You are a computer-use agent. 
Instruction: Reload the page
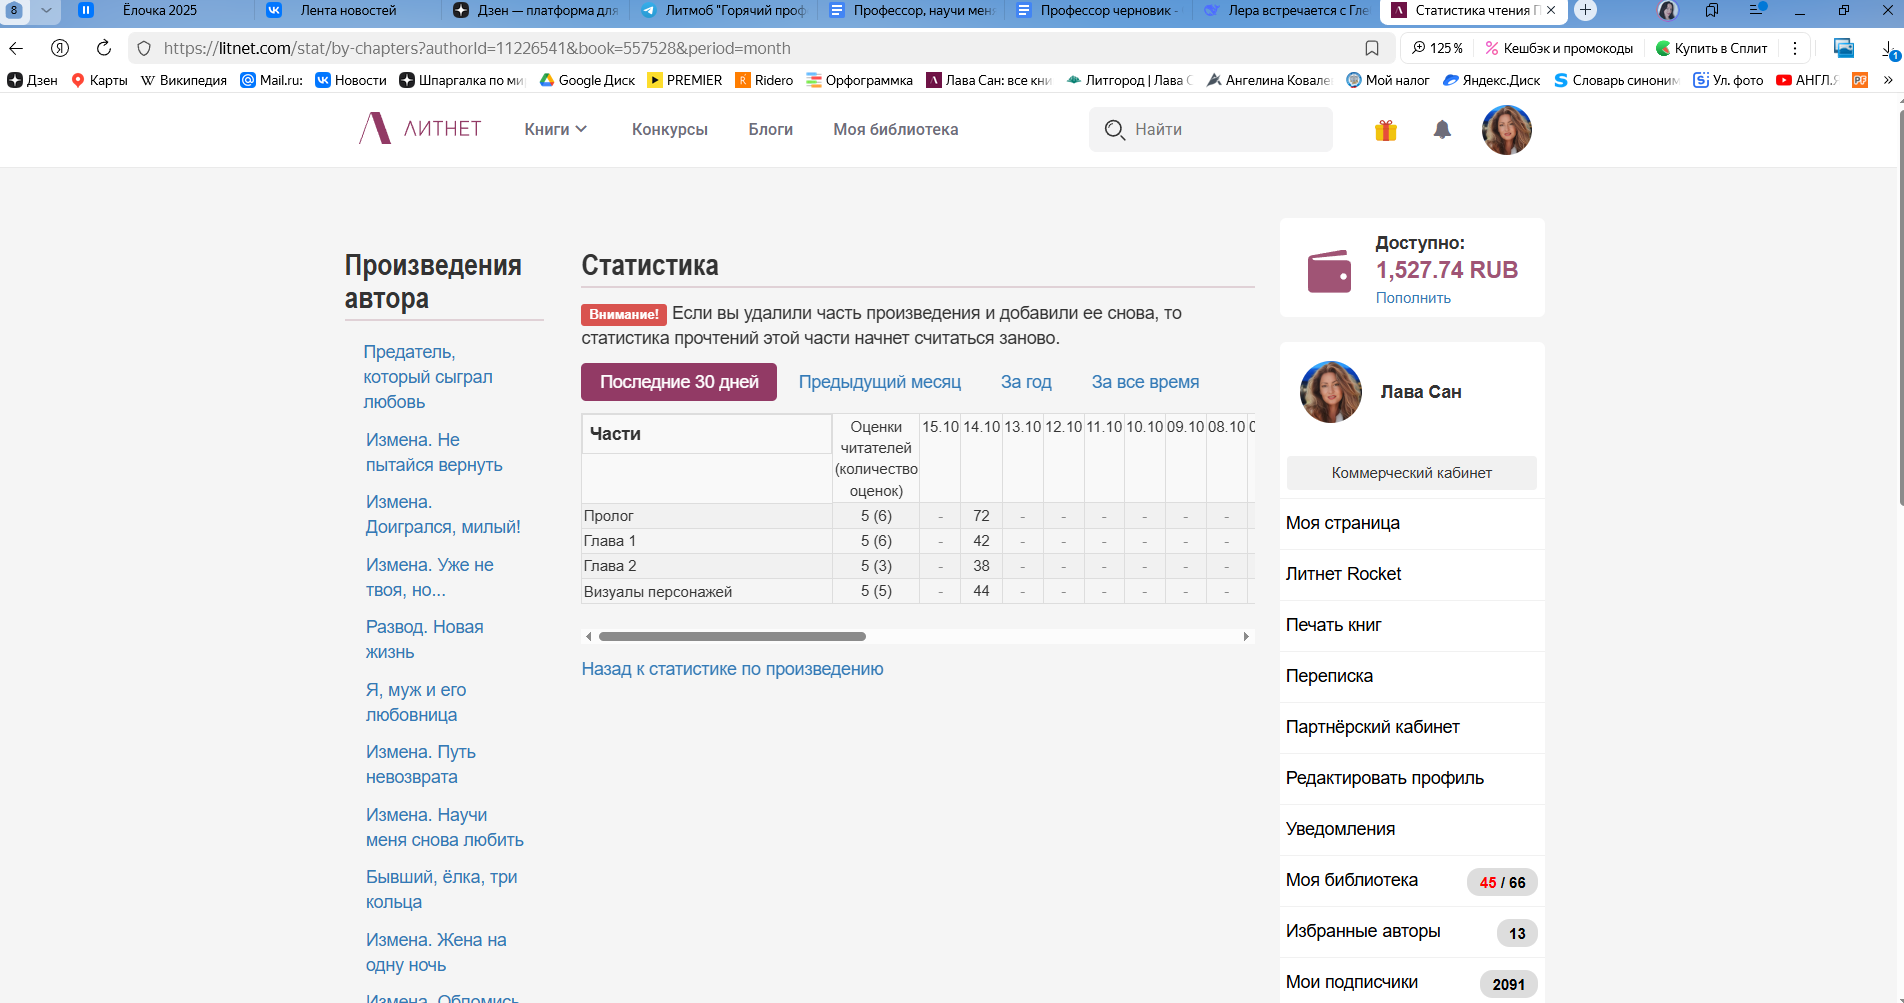tap(103, 48)
